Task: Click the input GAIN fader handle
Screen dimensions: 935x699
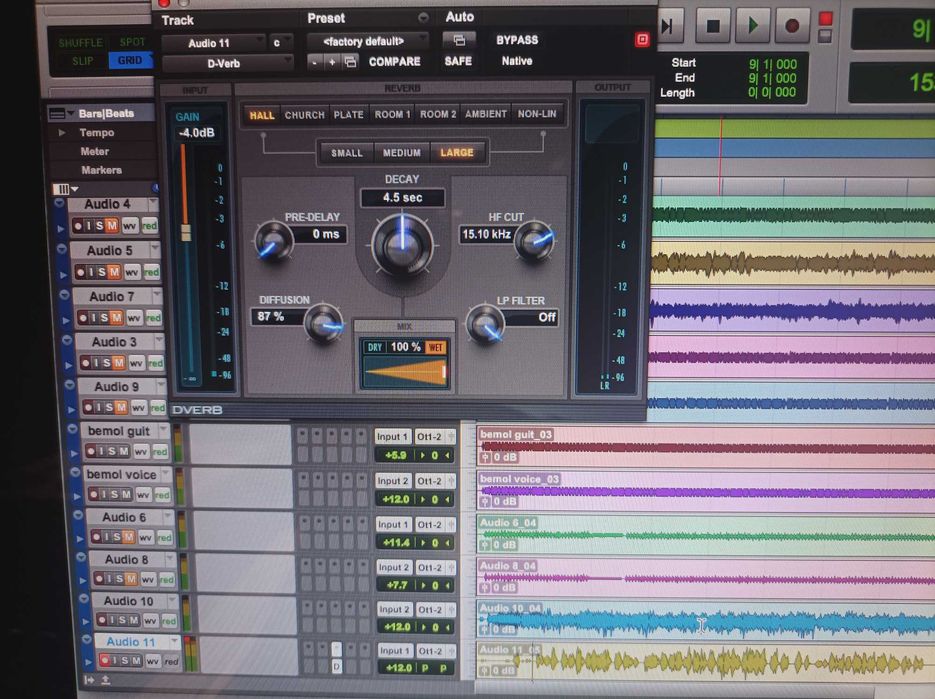Action: click(185, 233)
